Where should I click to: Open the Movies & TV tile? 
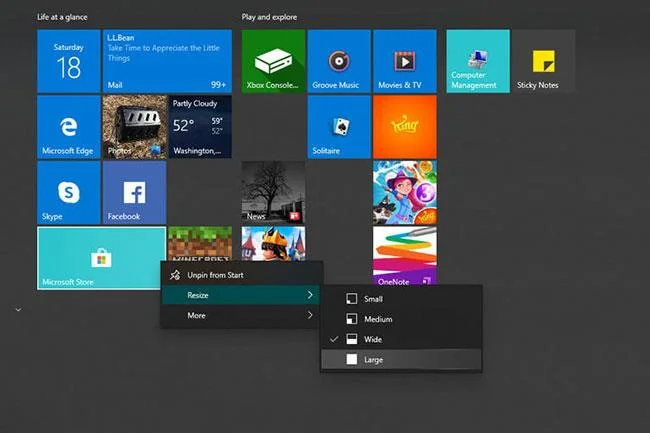(x=405, y=61)
